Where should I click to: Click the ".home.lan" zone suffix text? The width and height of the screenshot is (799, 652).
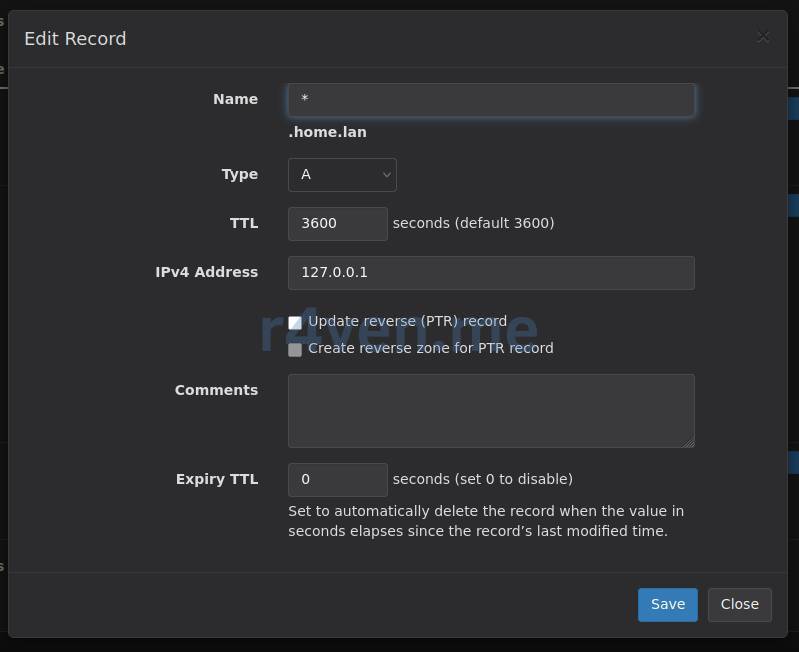[327, 132]
